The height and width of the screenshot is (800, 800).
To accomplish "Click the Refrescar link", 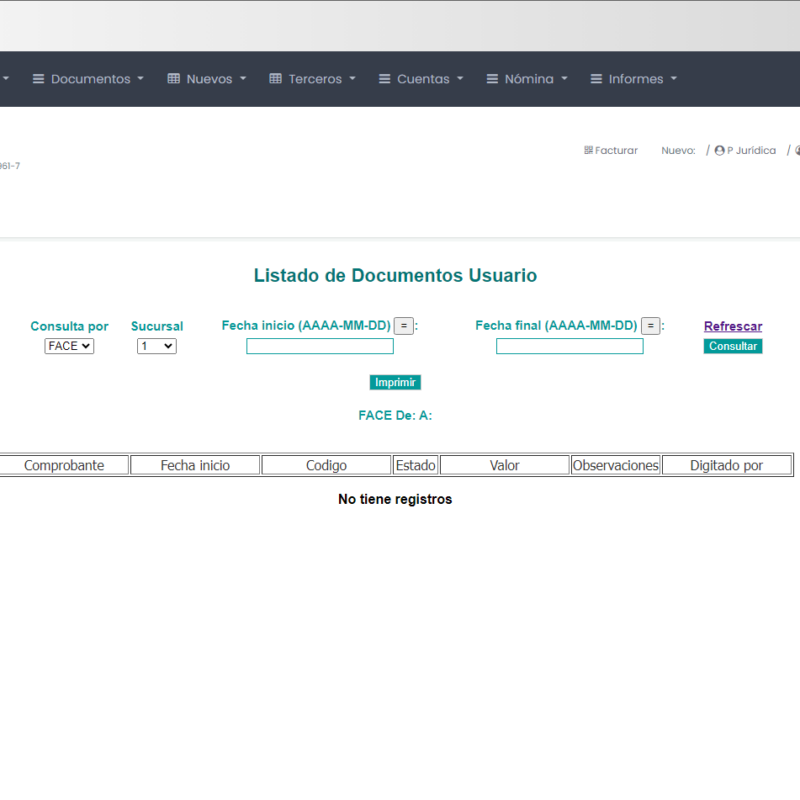I will (732, 326).
